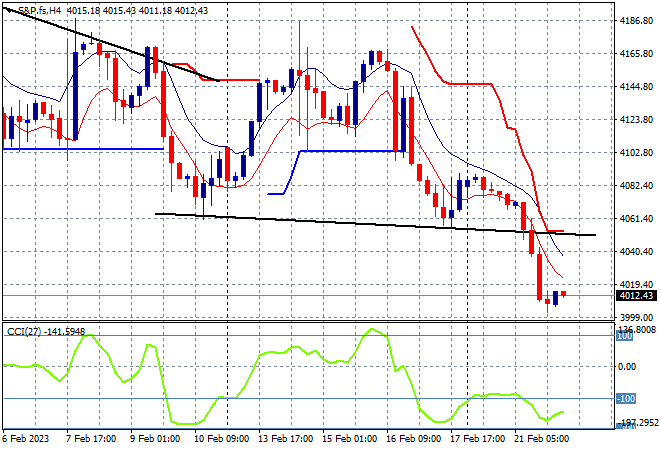This screenshot has width=660, height=450.
Task: Click the blue 100 level tag in CCI pane
Action: click(625, 336)
